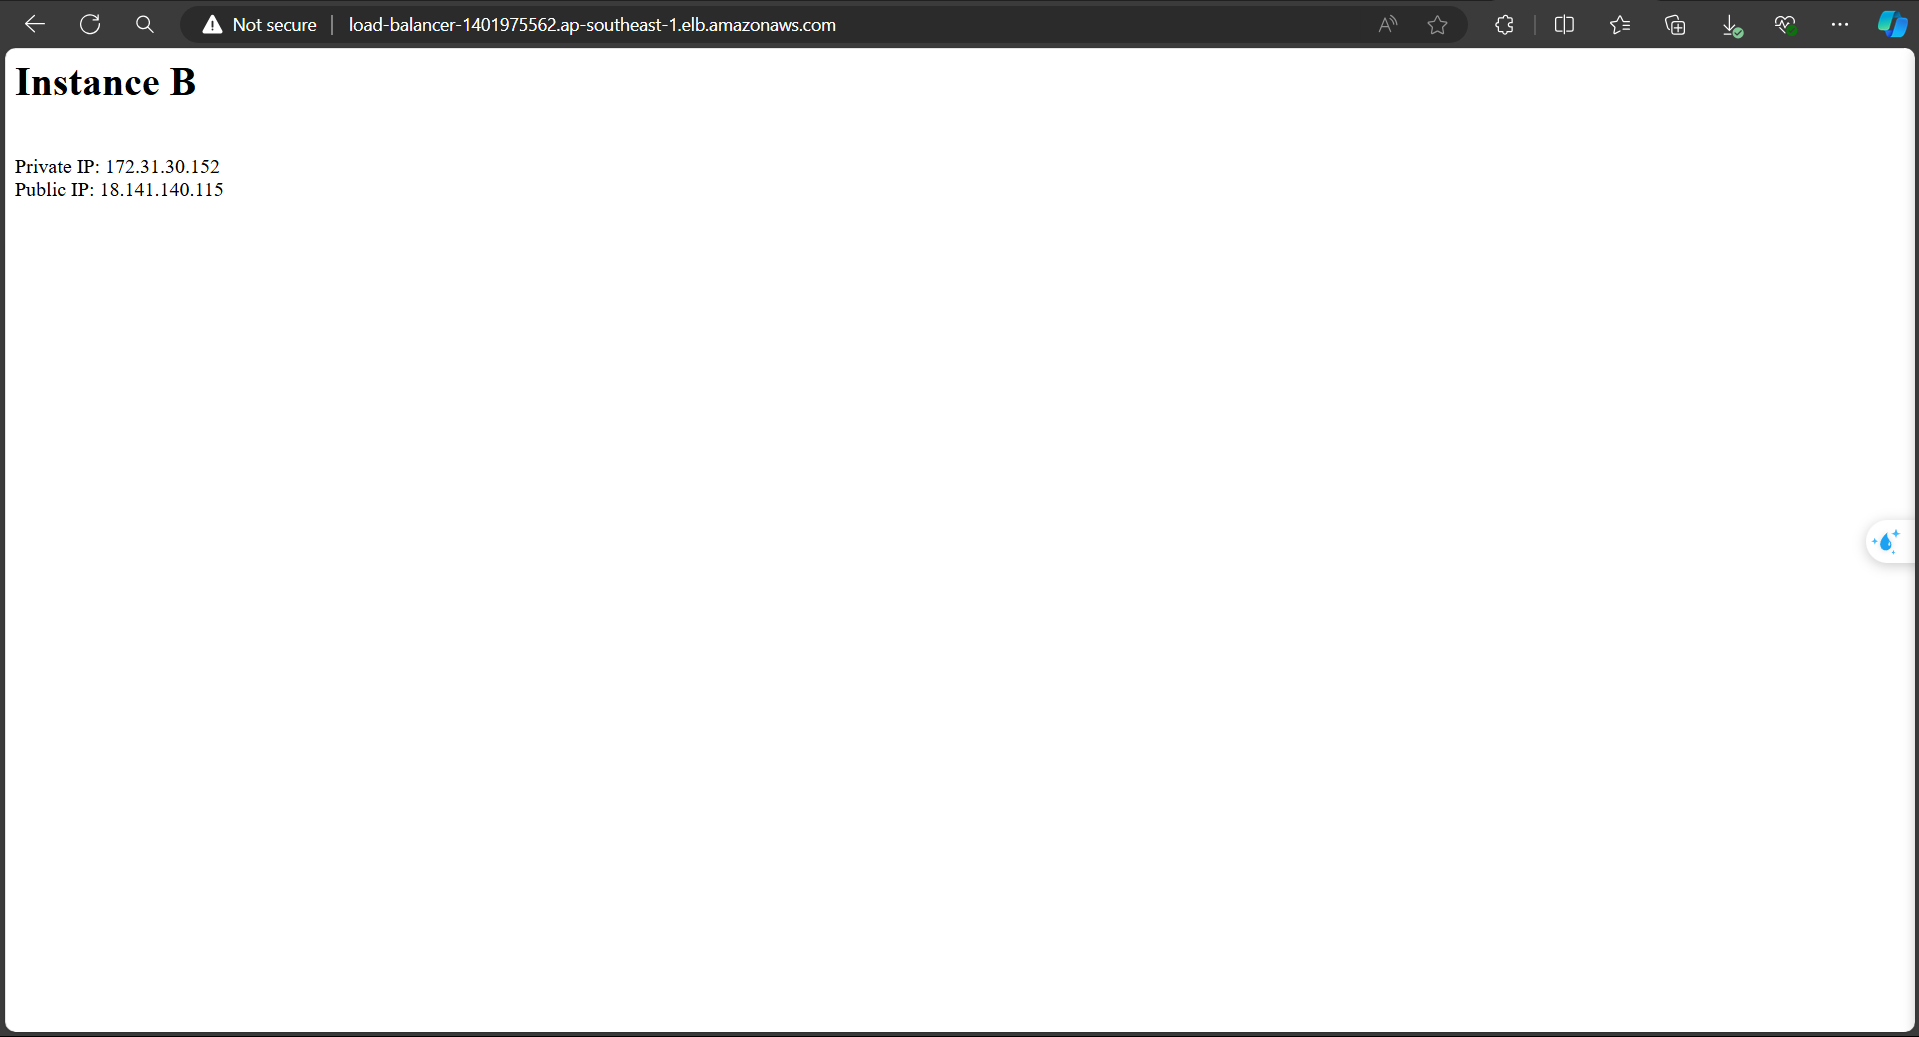Click the Private IP 172.31.30.152 text

click(117, 167)
